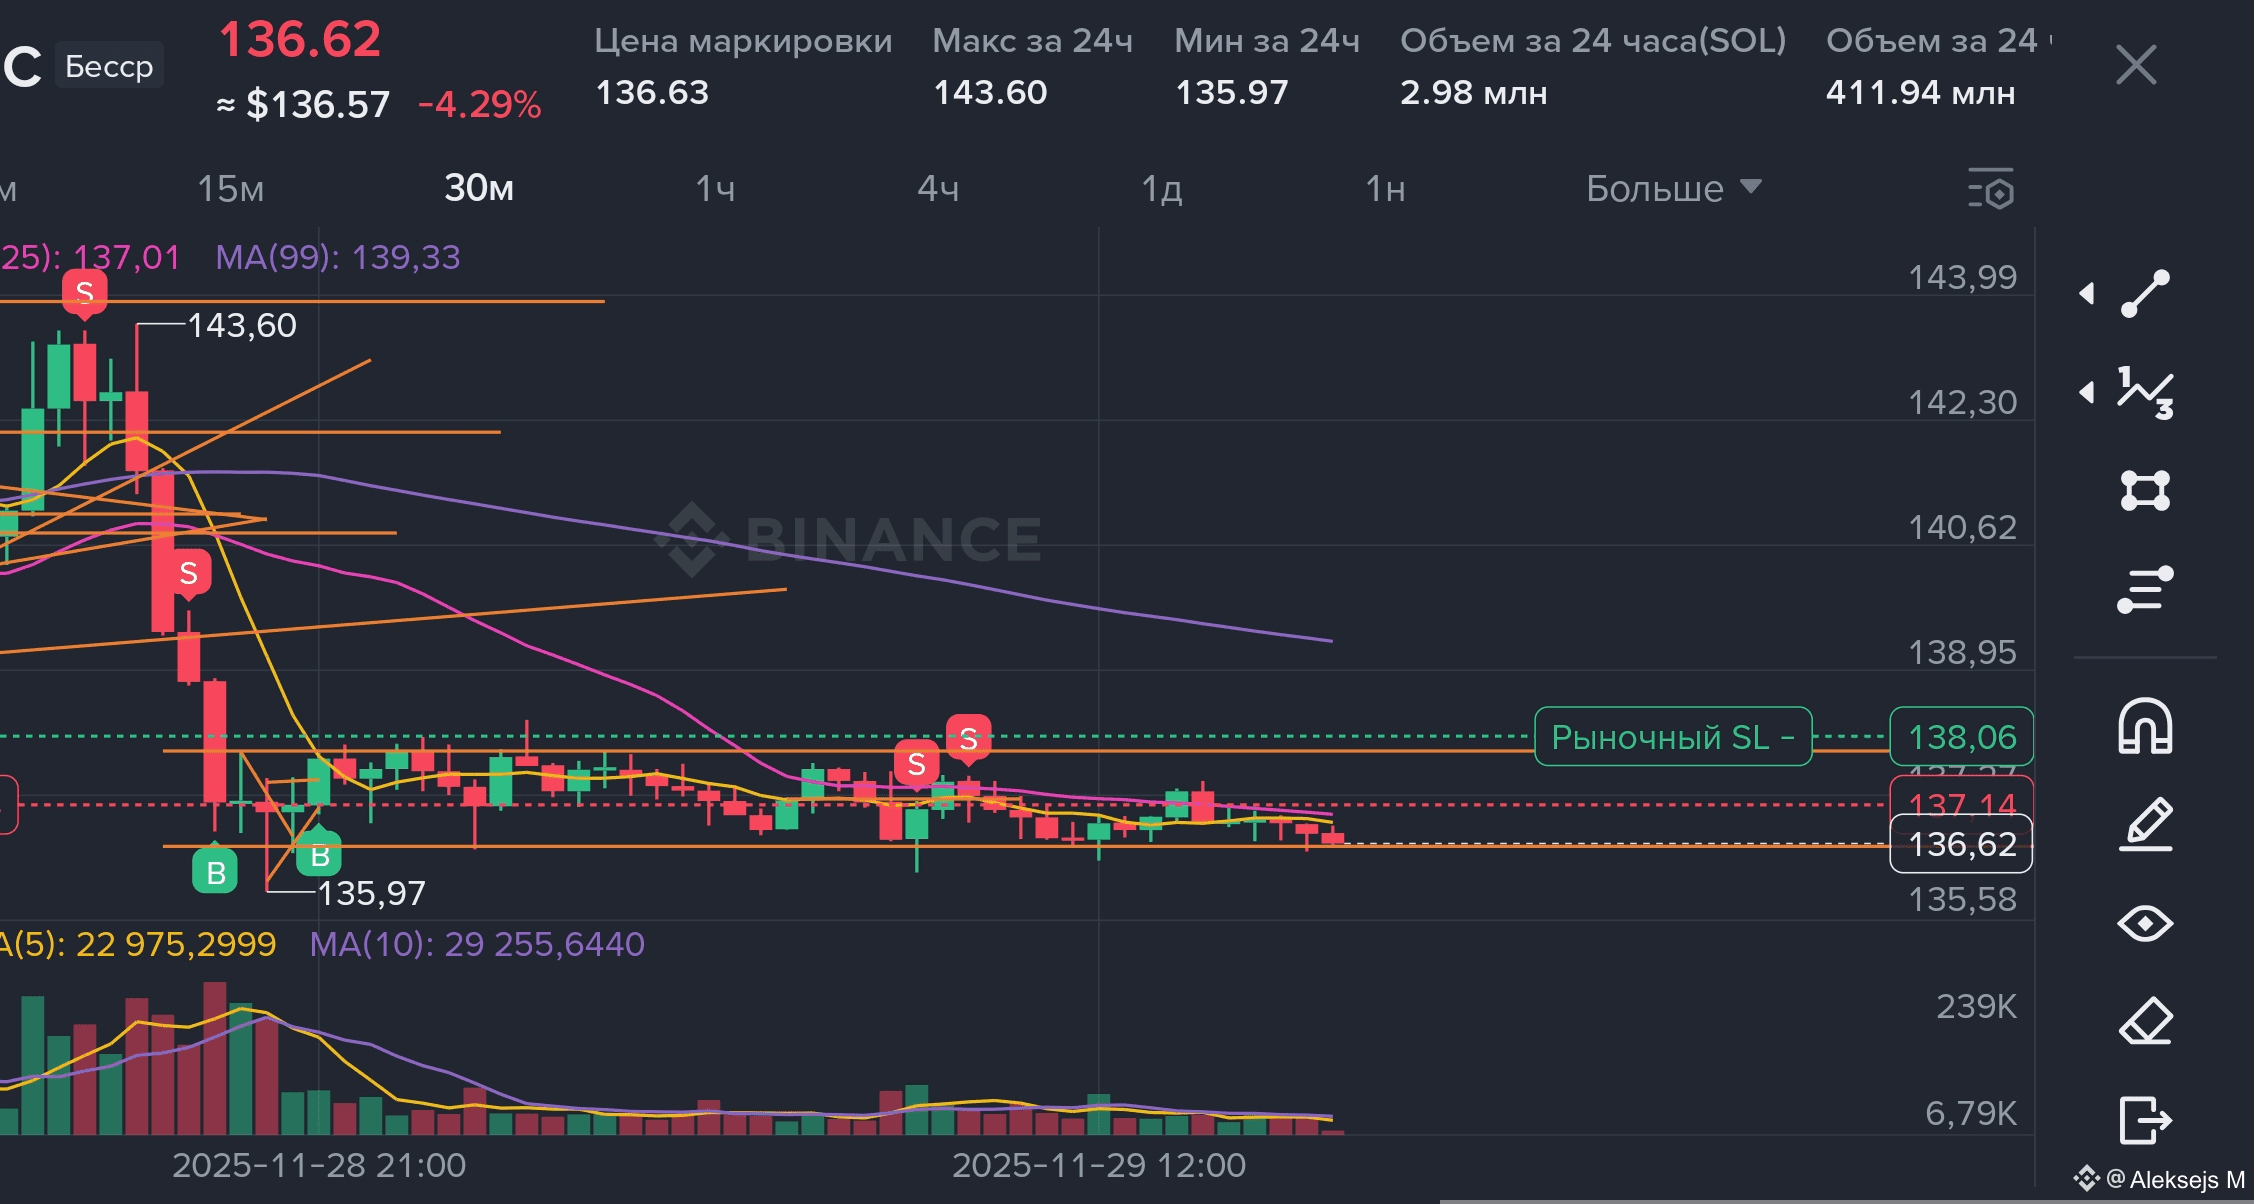Open the chart indicator settings icon
The width and height of the screenshot is (2254, 1204).
tap(1991, 189)
